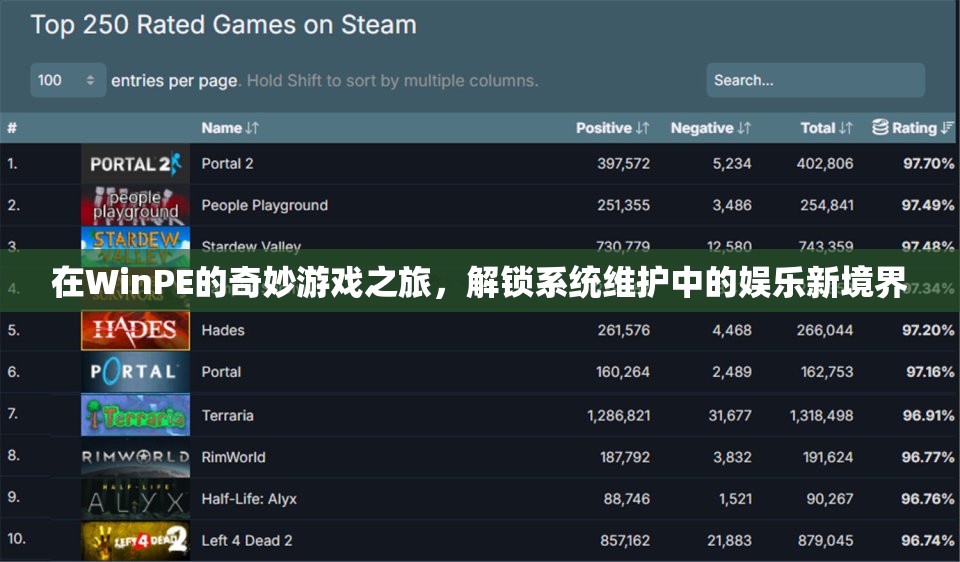Open the Left 4 Dead 2 name link
Image resolution: width=960 pixels, height=562 pixels.
click(x=247, y=541)
